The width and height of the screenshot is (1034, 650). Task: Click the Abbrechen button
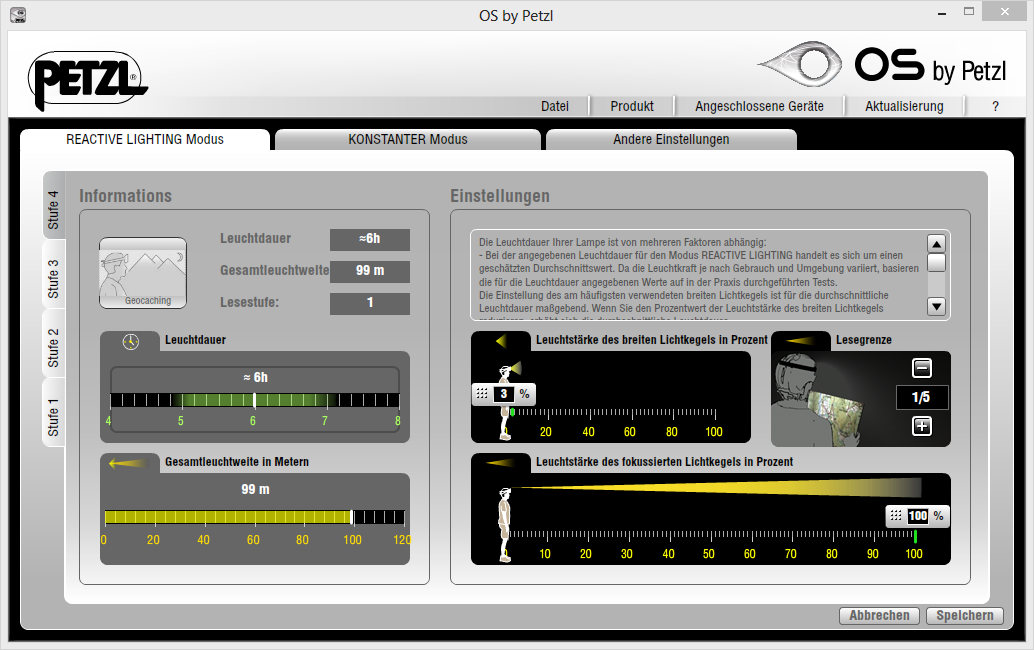[x=879, y=615]
